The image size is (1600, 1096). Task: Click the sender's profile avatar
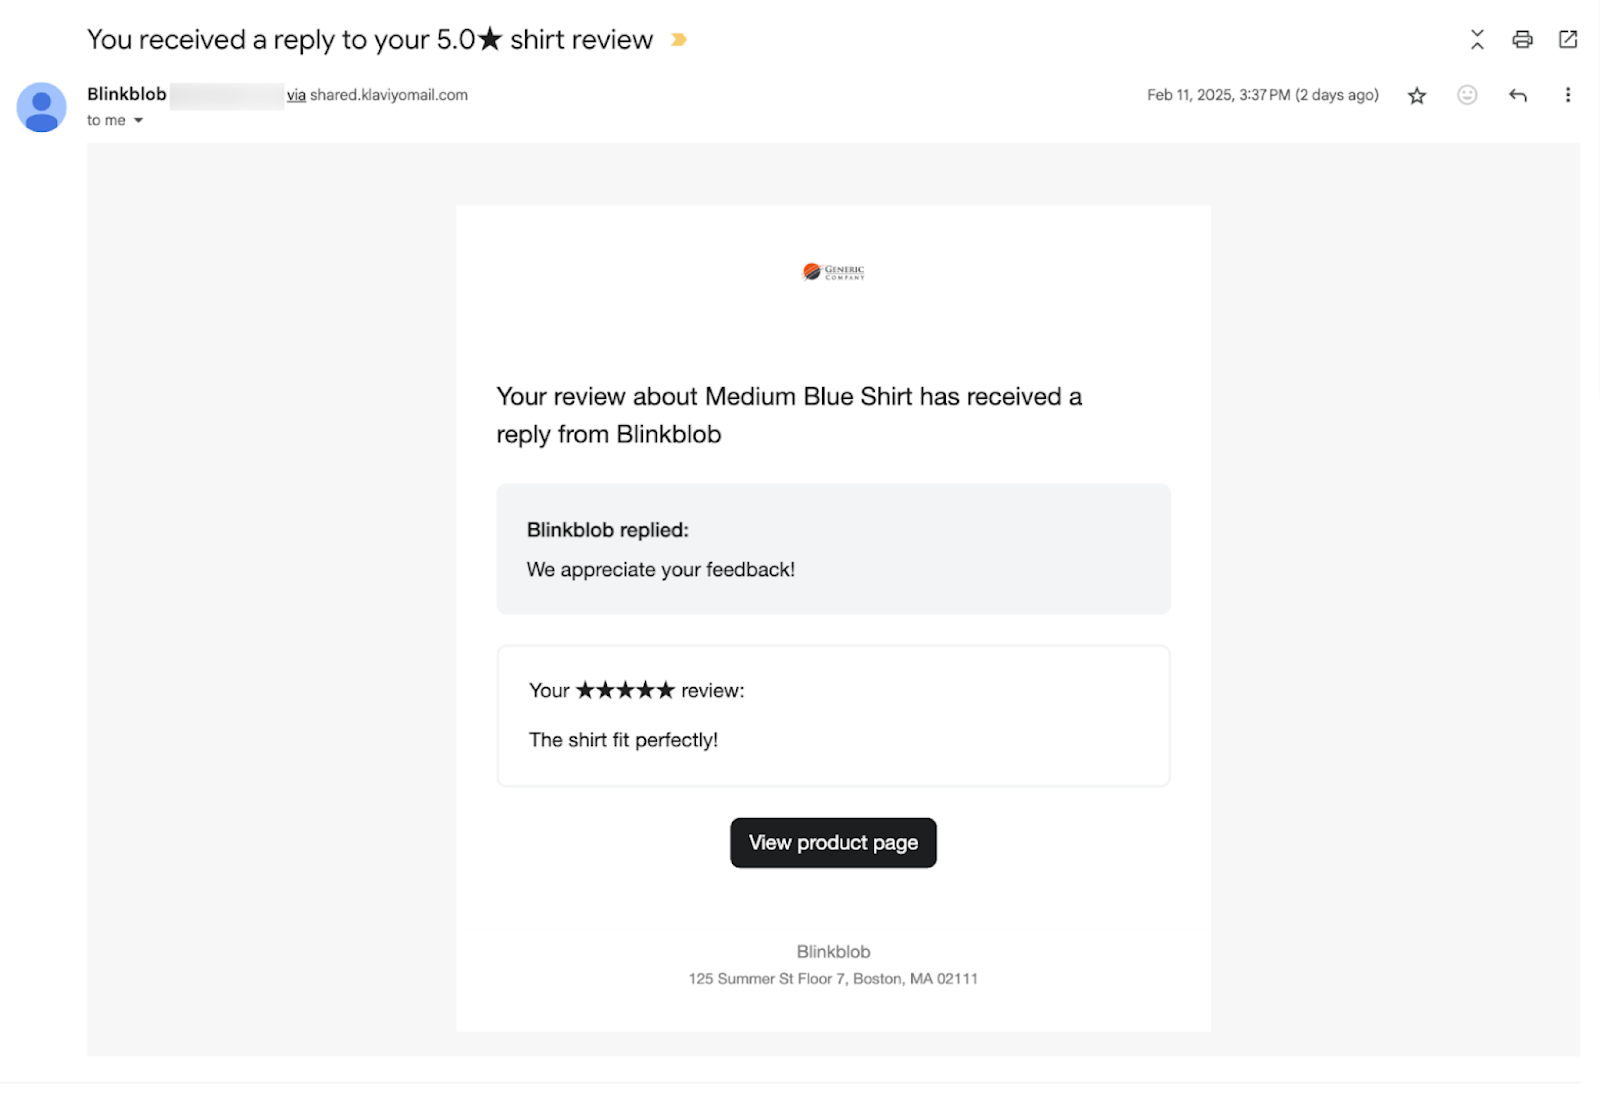pyautogui.click(x=41, y=107)
